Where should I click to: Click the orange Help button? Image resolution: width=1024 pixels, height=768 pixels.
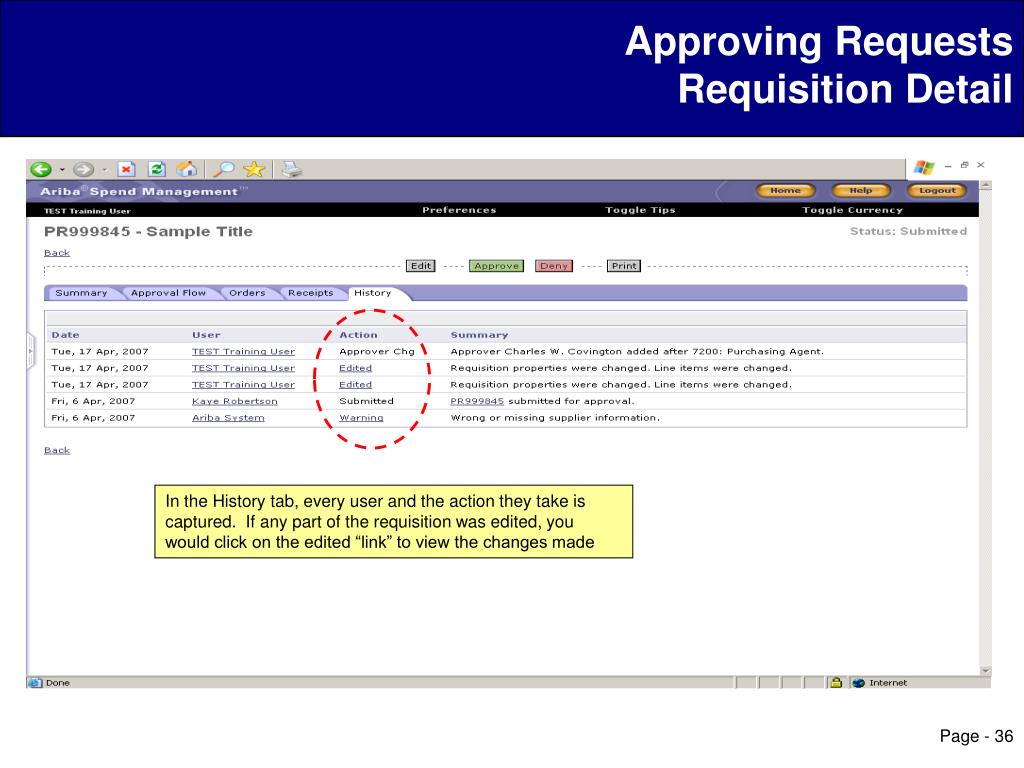click(861, 191)
